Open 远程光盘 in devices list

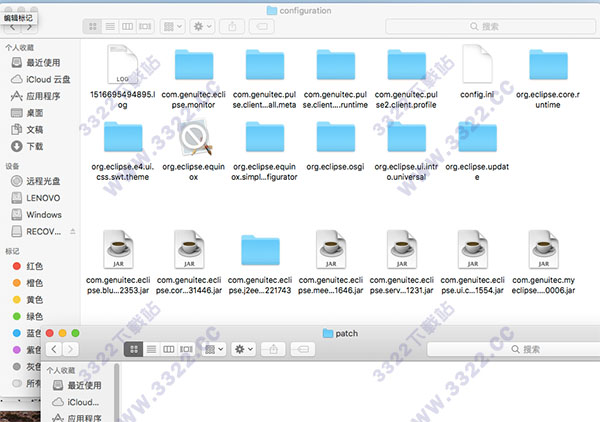click(36, 181)
